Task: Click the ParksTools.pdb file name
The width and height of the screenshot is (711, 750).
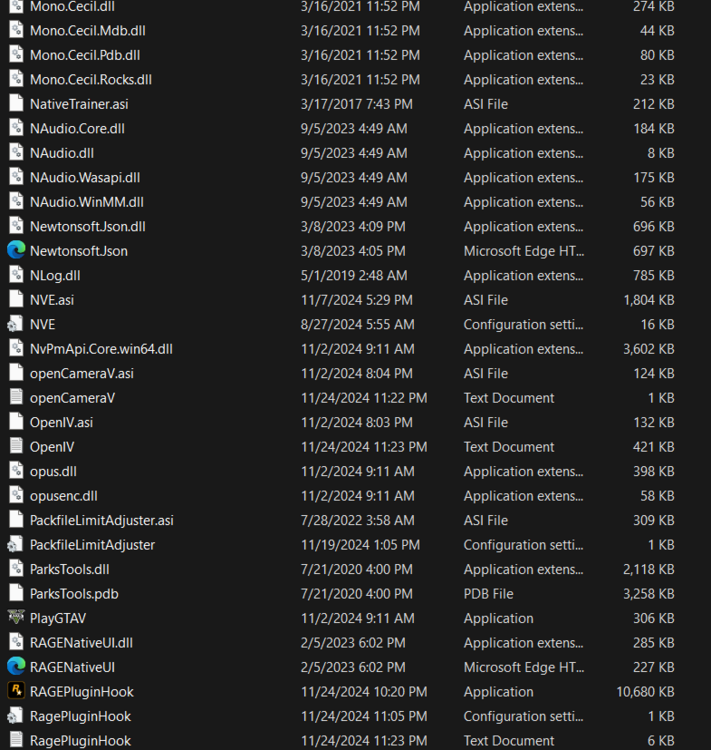Action: tap(74, 594)
